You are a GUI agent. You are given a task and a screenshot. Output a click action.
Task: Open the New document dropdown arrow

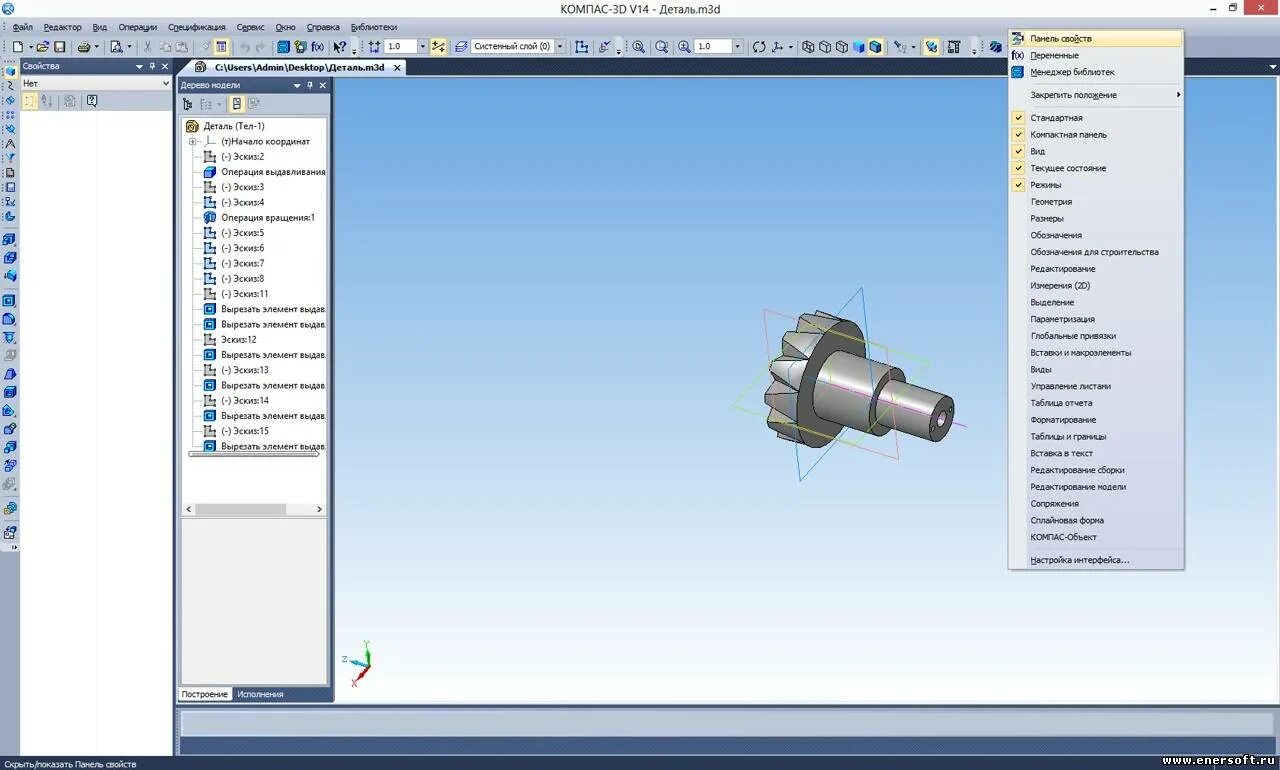pyautogui.click(x=30, y=47)
